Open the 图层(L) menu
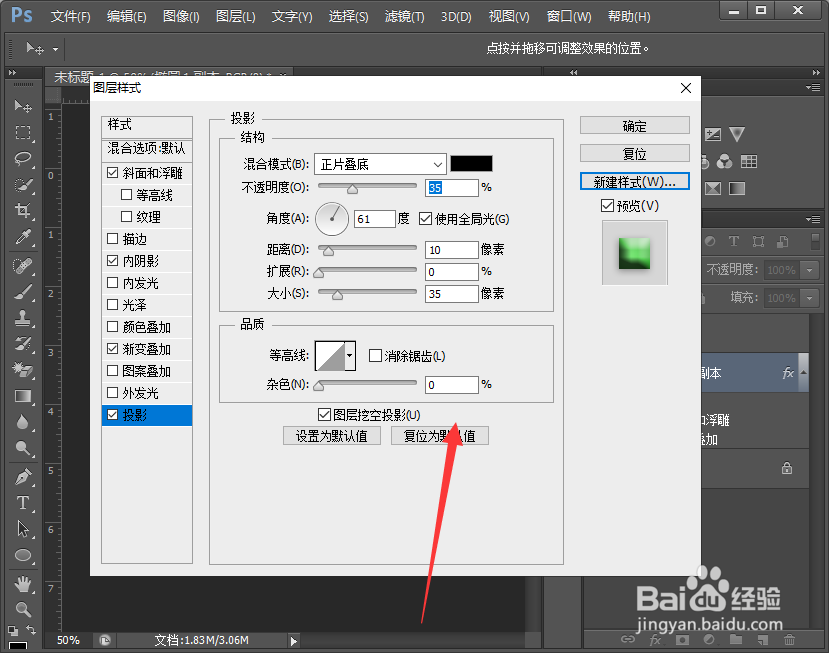829x653 pixels. [x=235, y=17]
